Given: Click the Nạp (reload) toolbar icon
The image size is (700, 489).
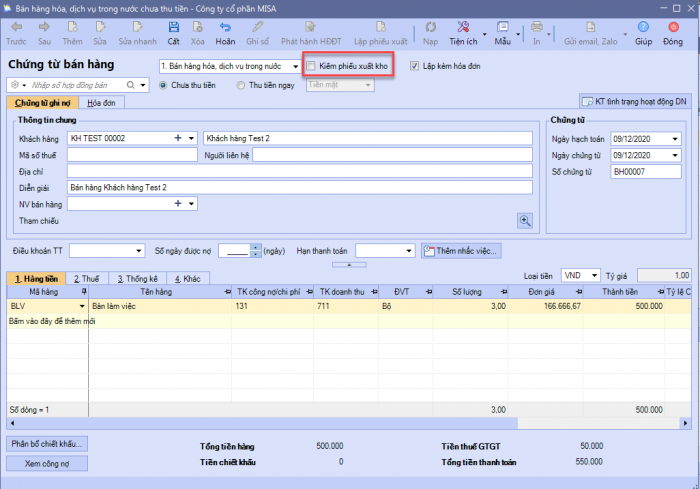Looking at the screenshot, I should [x=430, y=27].
